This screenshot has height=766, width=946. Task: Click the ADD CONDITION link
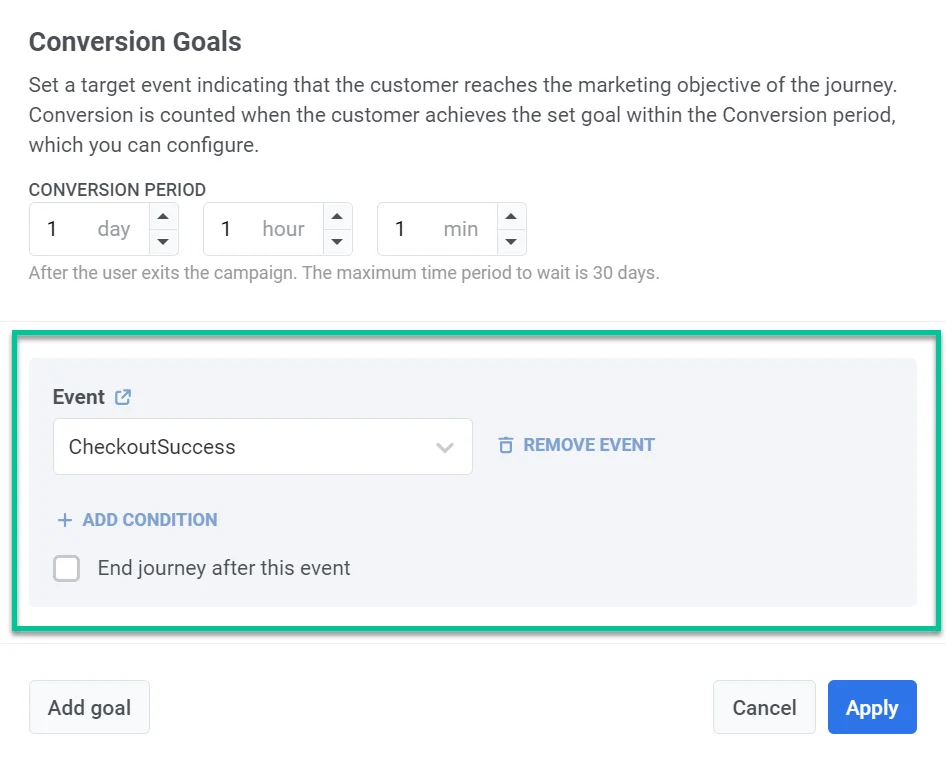tap(149, 520)
